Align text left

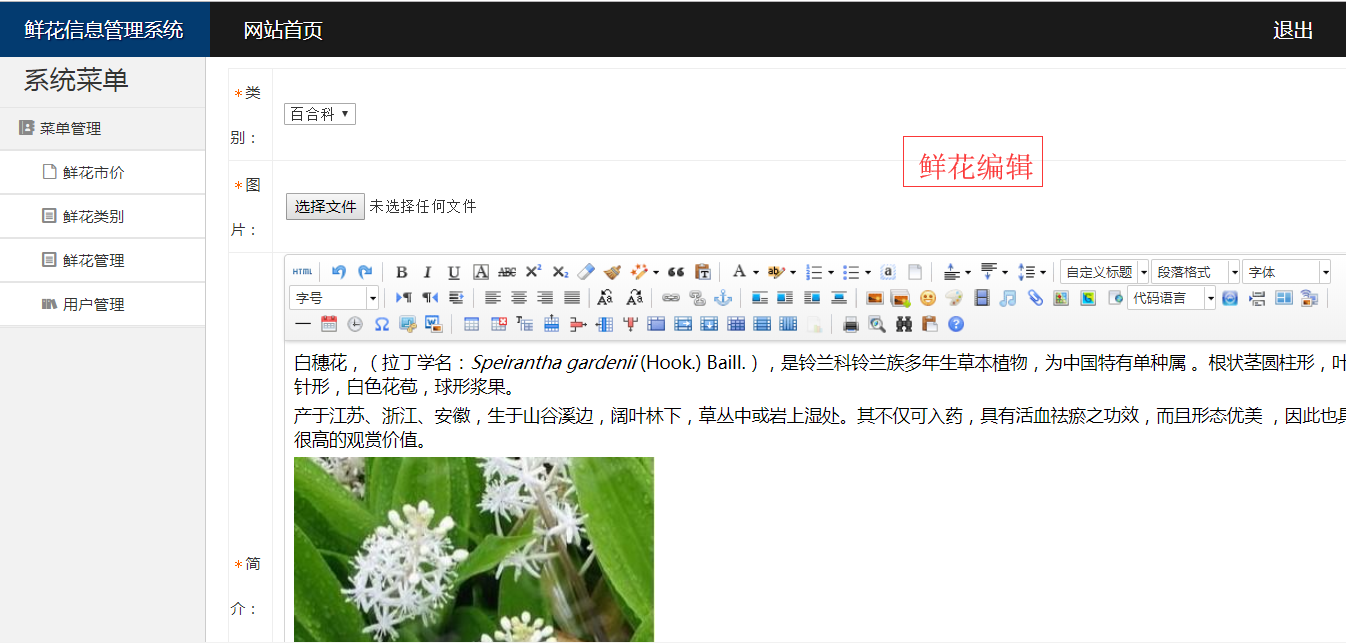point(492,297)
